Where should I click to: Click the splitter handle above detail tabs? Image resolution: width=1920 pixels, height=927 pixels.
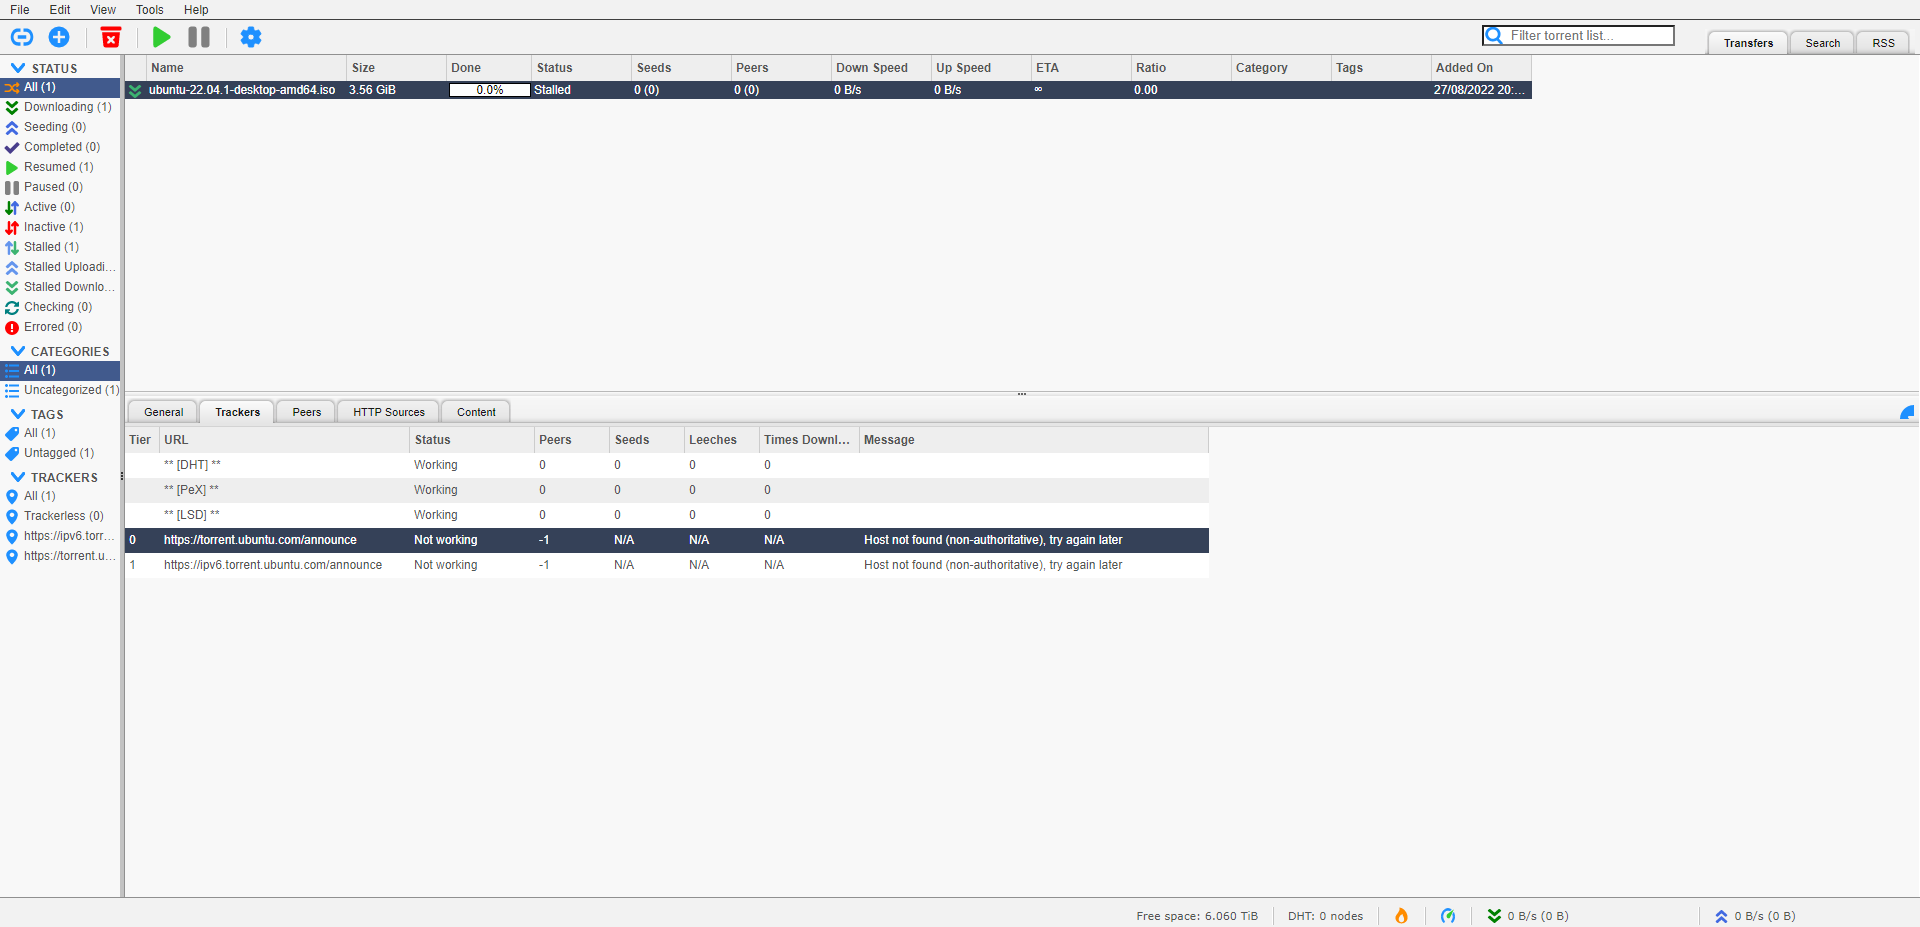(x=1022, y=394)
